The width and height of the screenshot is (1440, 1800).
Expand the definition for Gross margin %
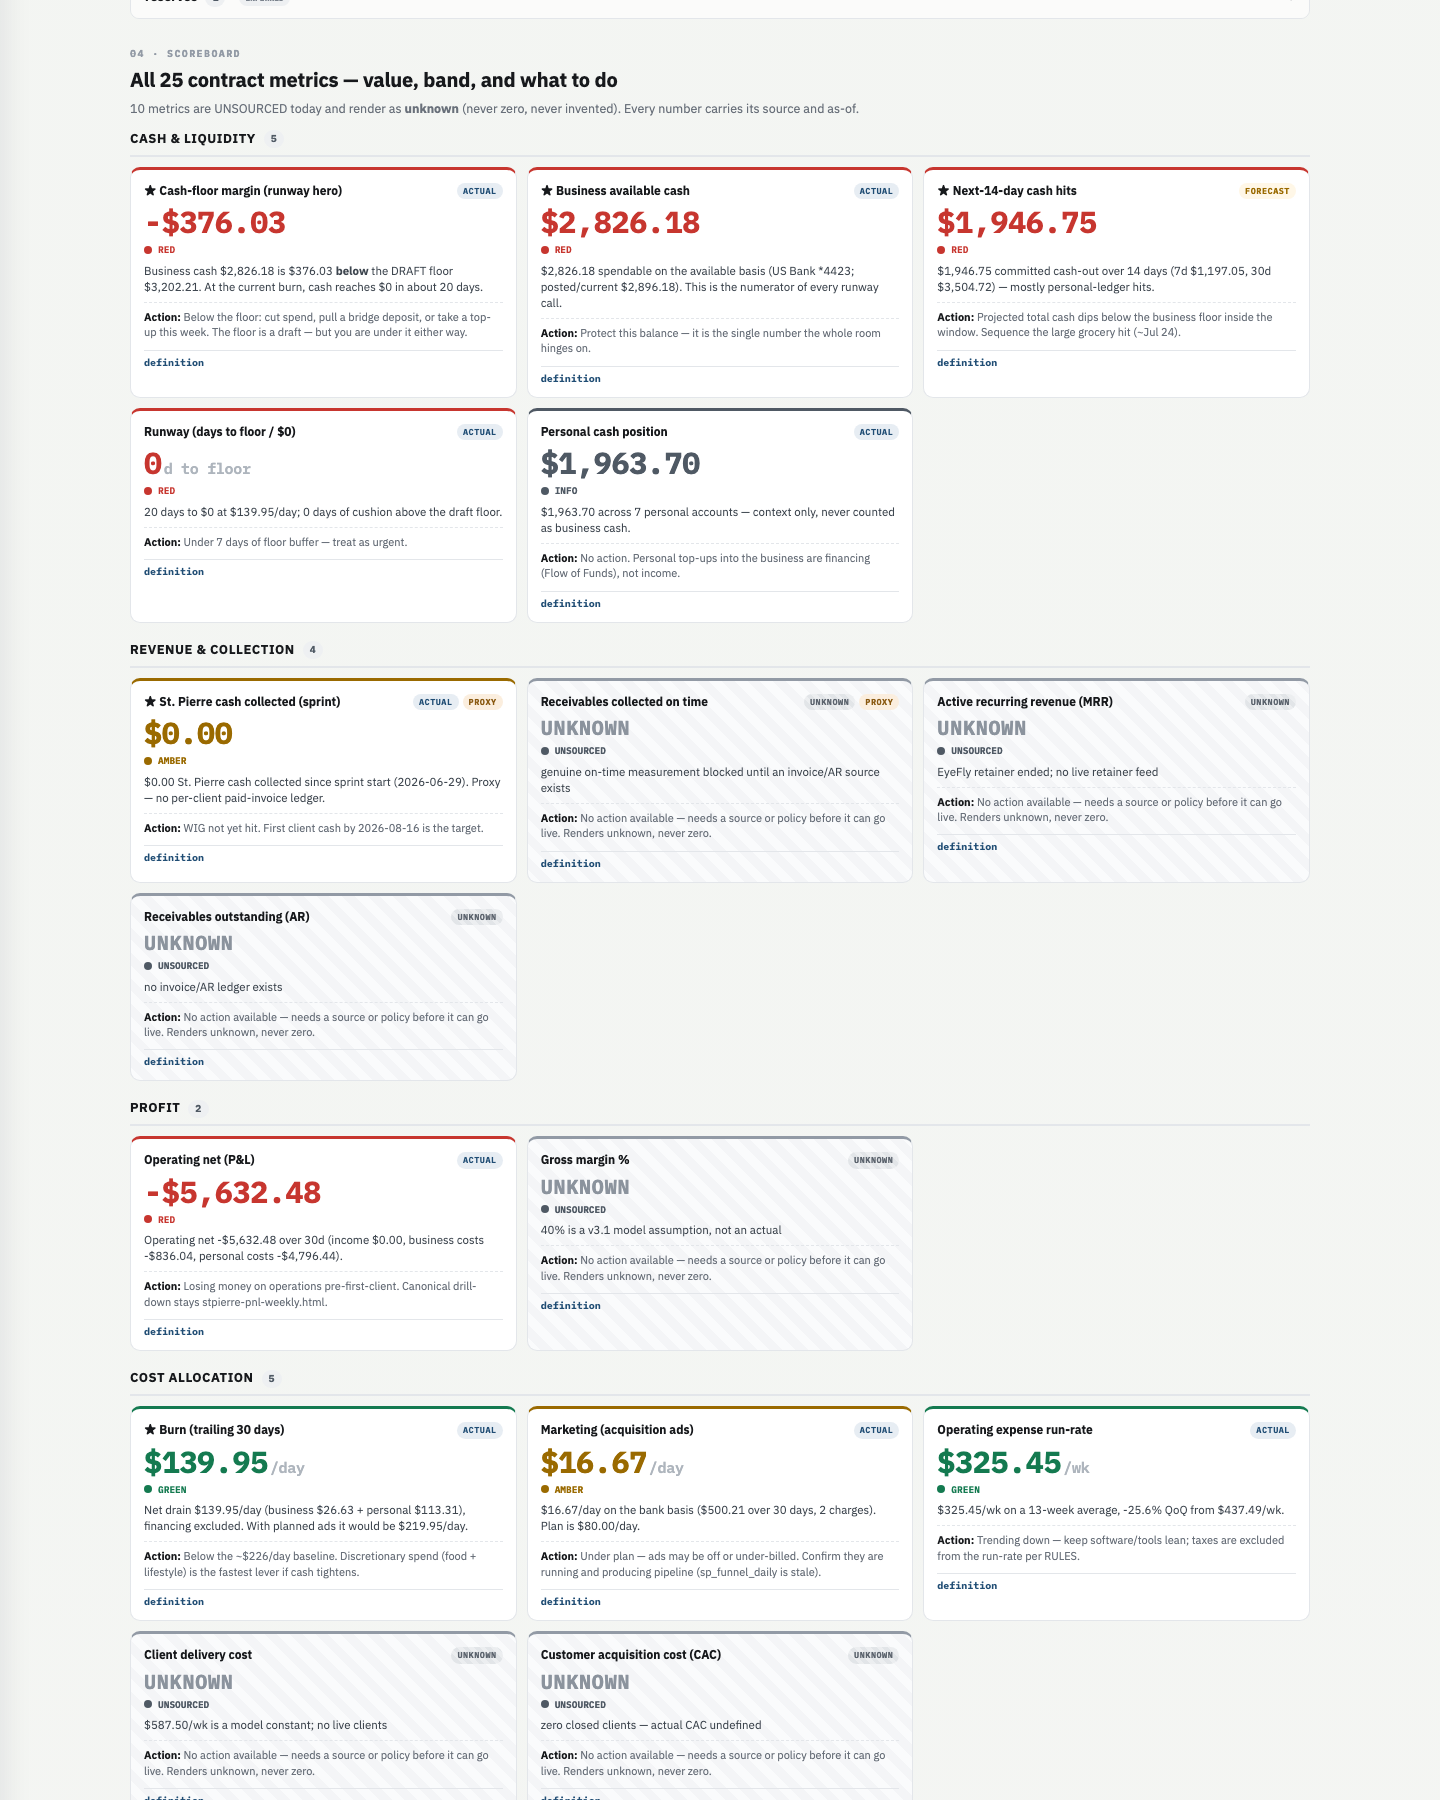click(571, 1306)
